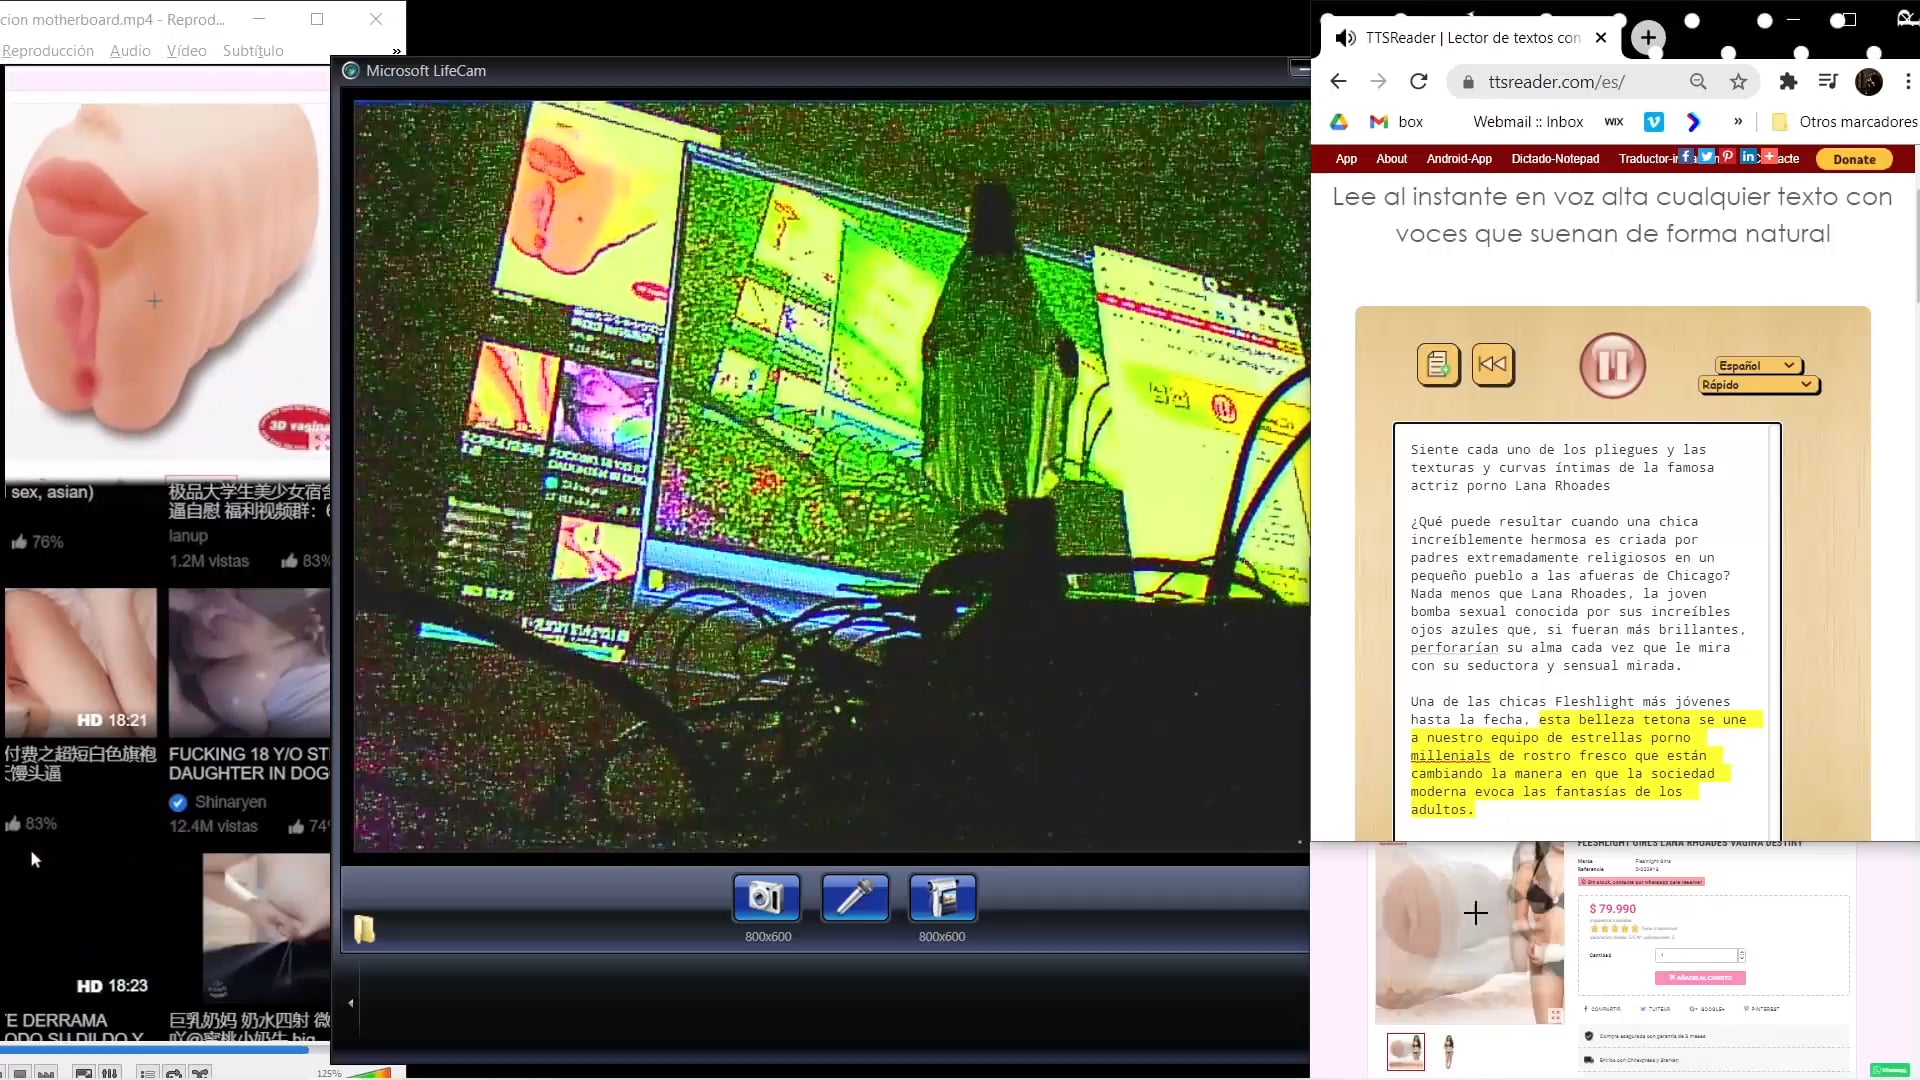Click the TTSReader new document icon

coord(1438,364)
